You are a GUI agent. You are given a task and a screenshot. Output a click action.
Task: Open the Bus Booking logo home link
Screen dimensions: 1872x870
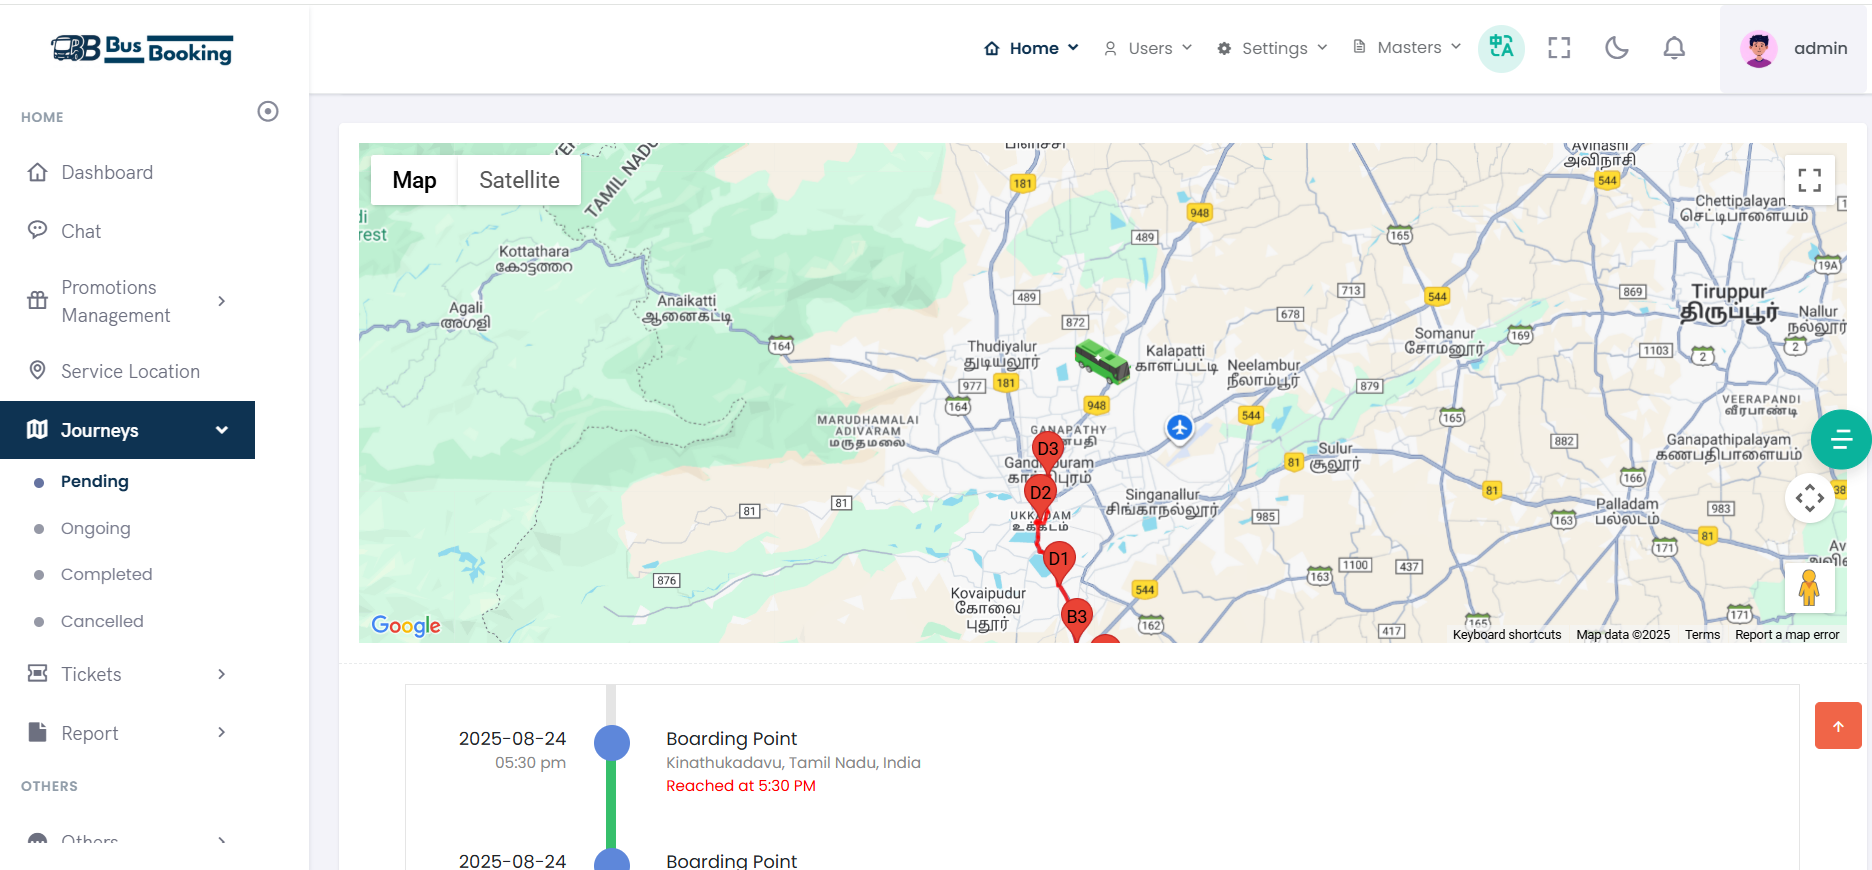point(141,48)
